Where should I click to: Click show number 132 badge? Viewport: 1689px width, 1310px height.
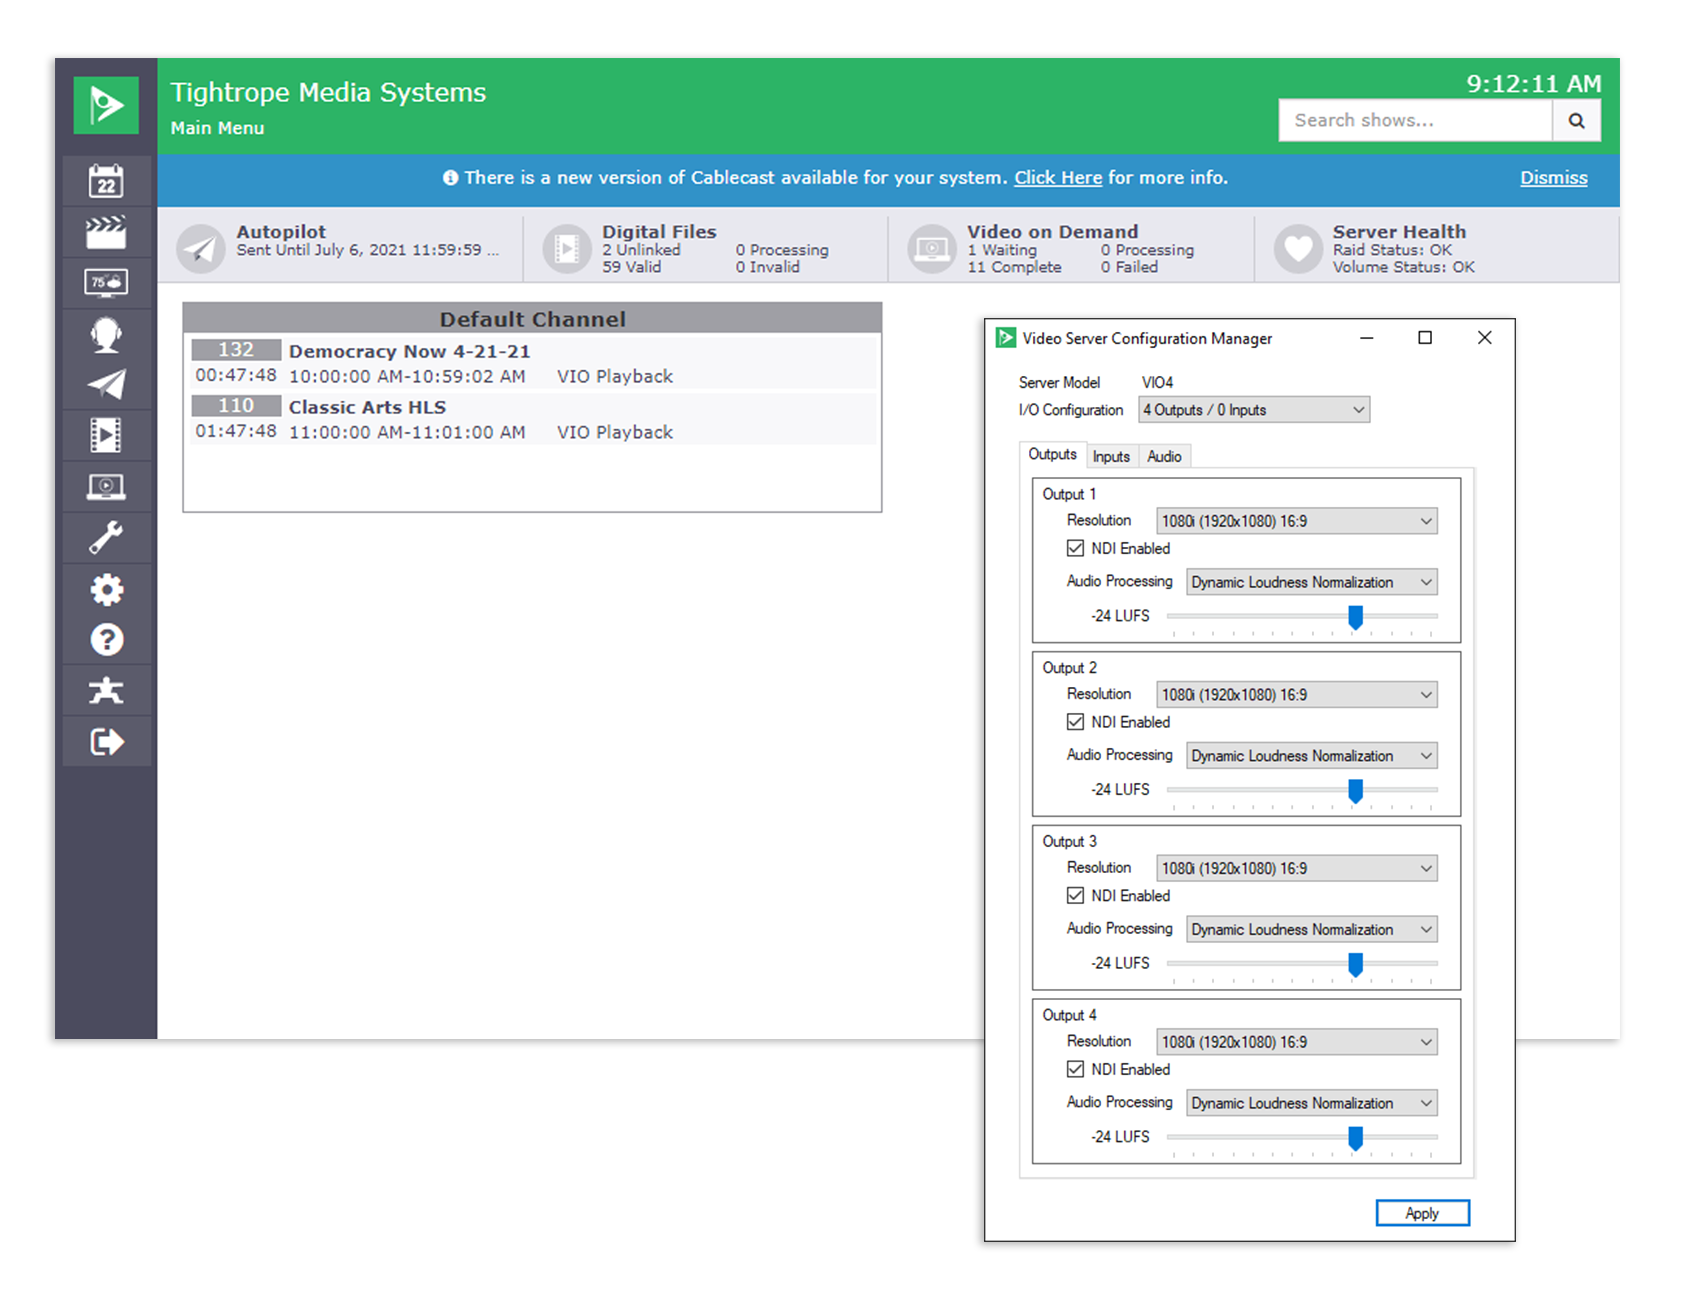pos(236,350)
